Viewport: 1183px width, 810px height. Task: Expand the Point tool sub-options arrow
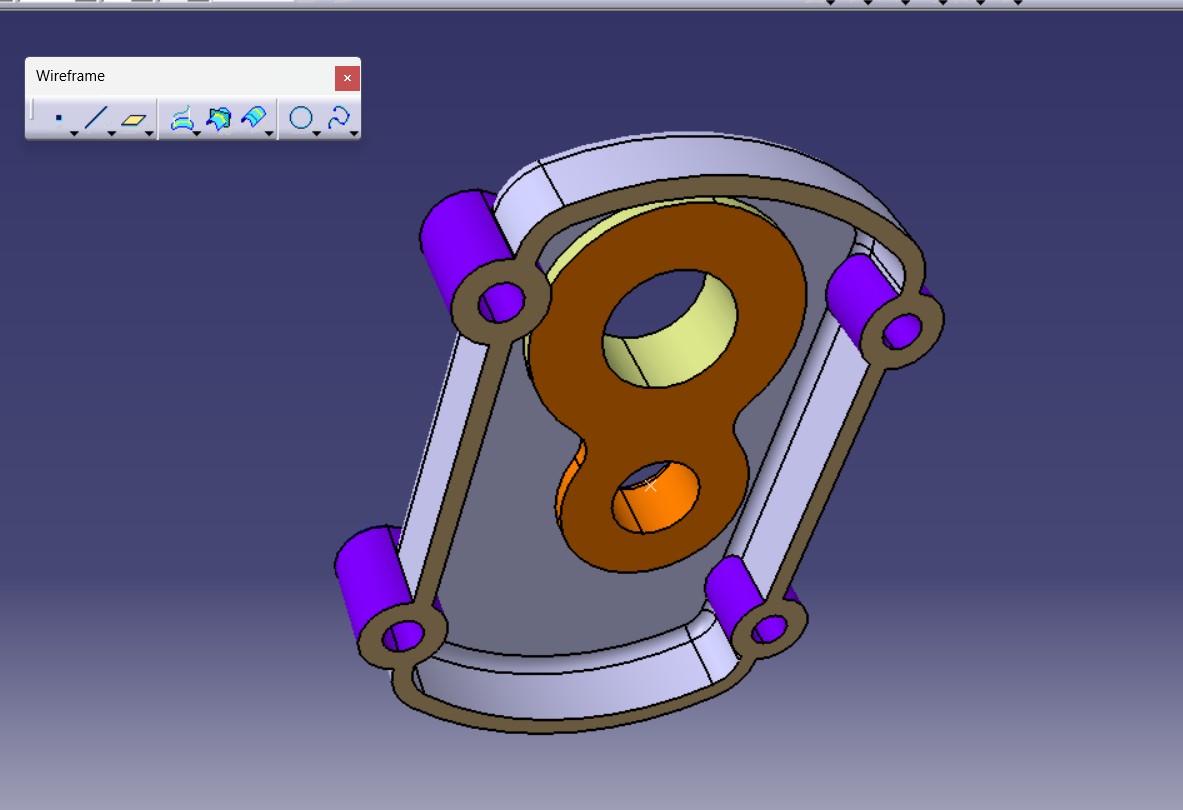point(75,133)
